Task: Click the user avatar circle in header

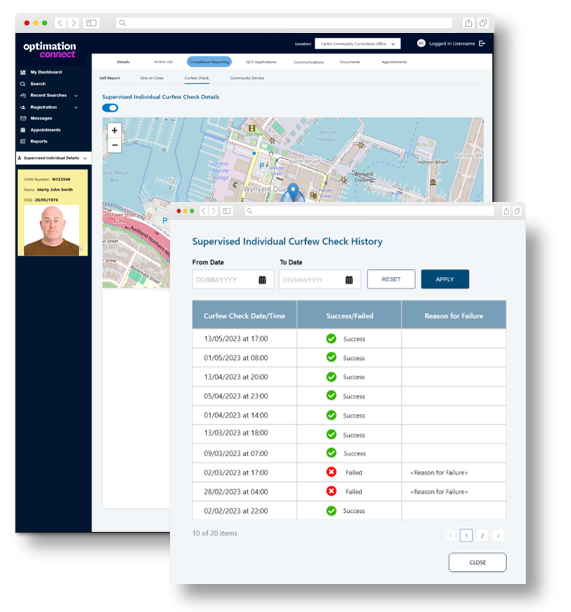Action: click(421, 43)
